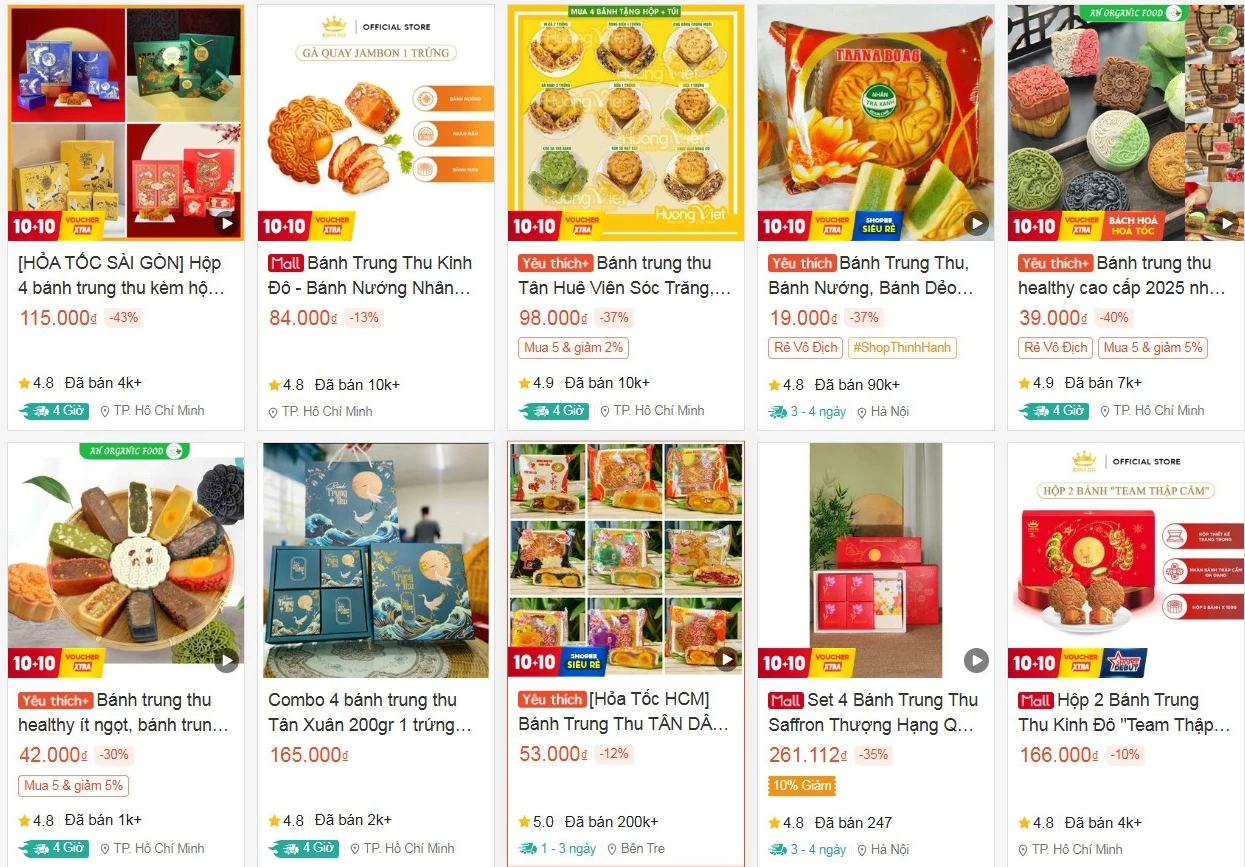1245x867 pixels.
Task: Open the healthy ít ngọt mooncake platter thumbnail
Action: click(x=126, y=560)
